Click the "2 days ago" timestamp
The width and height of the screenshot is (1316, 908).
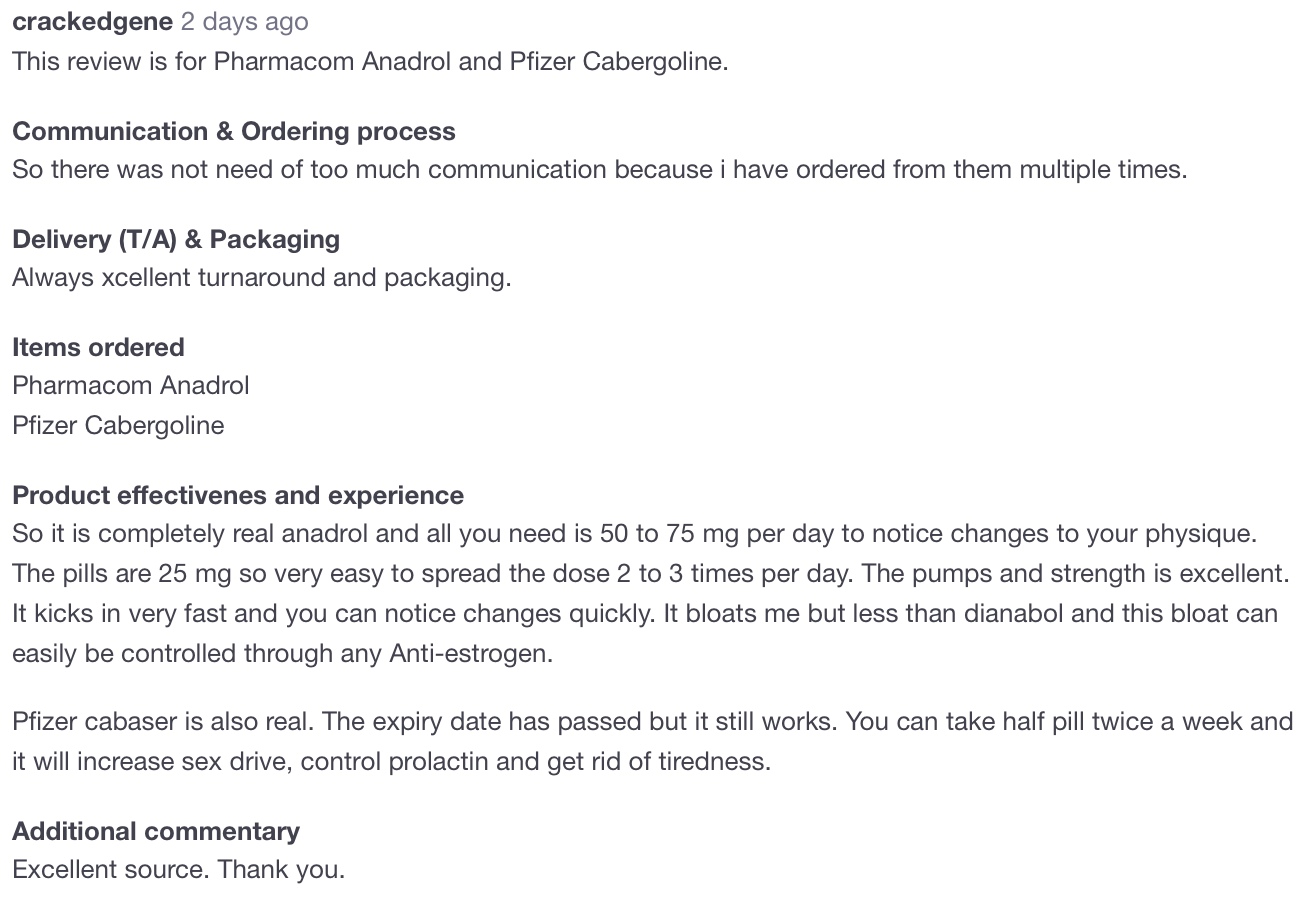click(244, 22)
